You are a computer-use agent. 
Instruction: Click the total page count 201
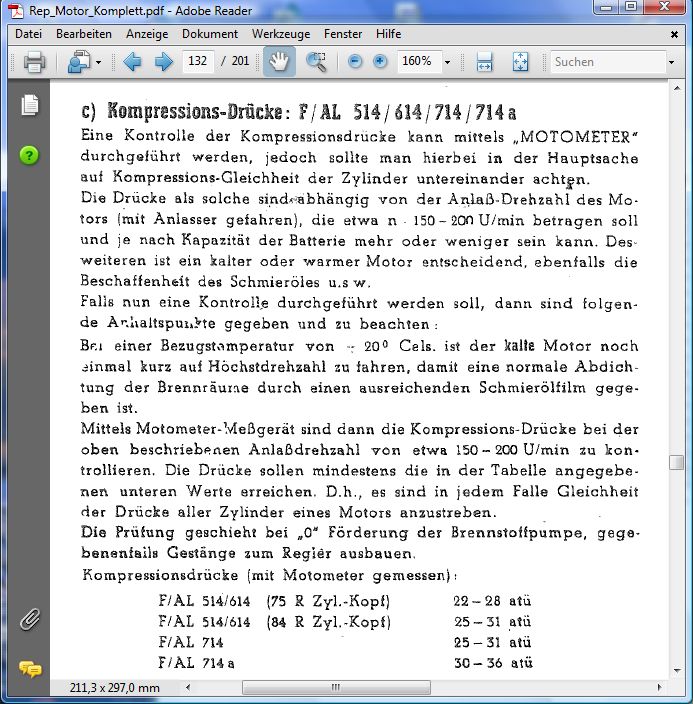point(240,61)
